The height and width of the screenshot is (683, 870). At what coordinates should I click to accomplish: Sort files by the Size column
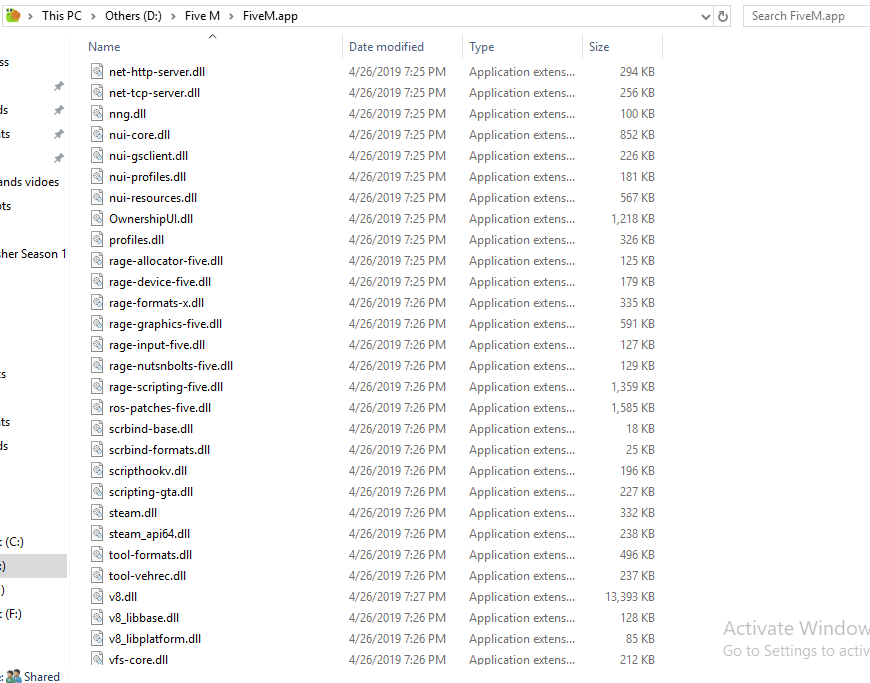[599, 47]
